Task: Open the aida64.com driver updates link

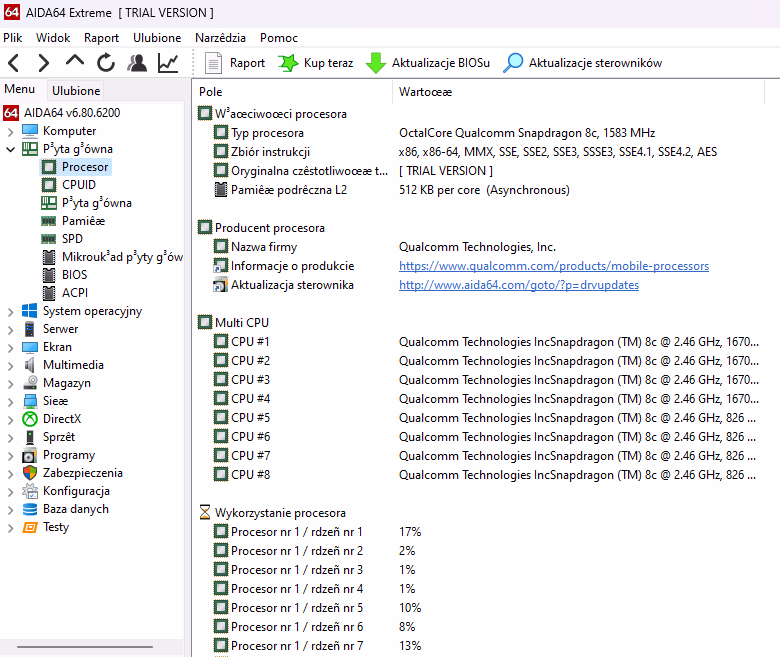Action: (518, 285)
